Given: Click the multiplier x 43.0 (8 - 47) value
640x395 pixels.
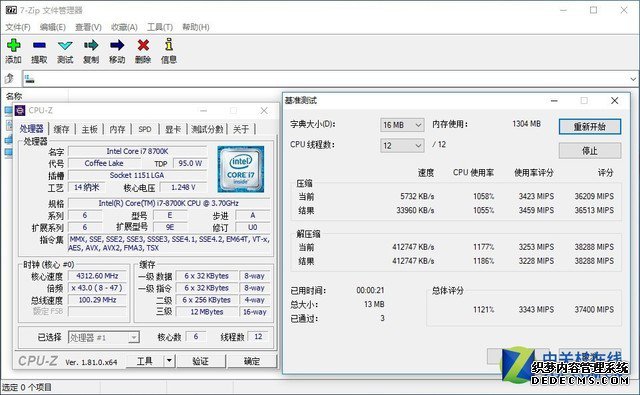Looking at the screenshot, I should (x=97, y=288).
